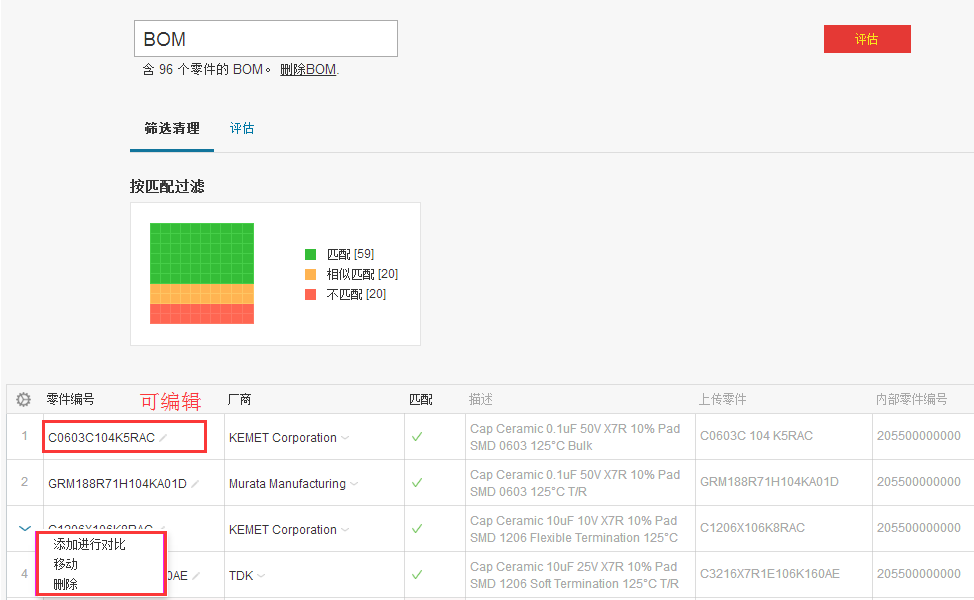Screen dimensions: 974x600
Task: Click the match checkmark in Murata row
Action: 417,483
